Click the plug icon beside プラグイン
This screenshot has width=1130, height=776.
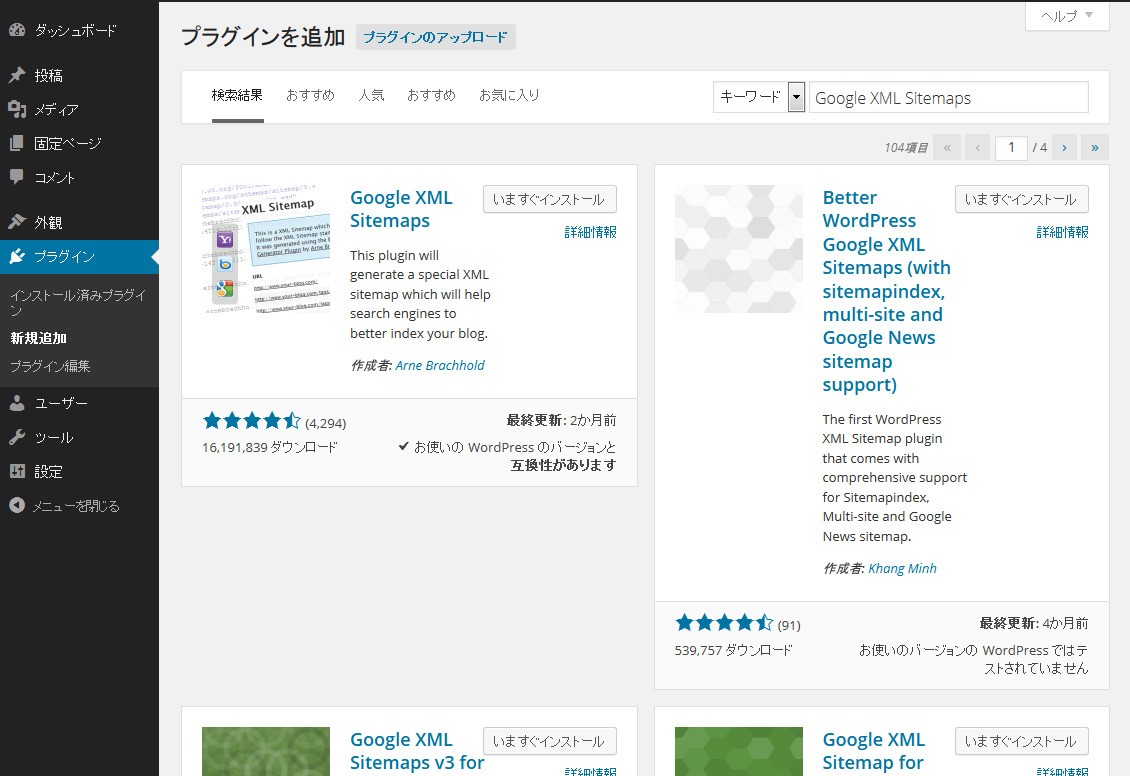point(17,257)
